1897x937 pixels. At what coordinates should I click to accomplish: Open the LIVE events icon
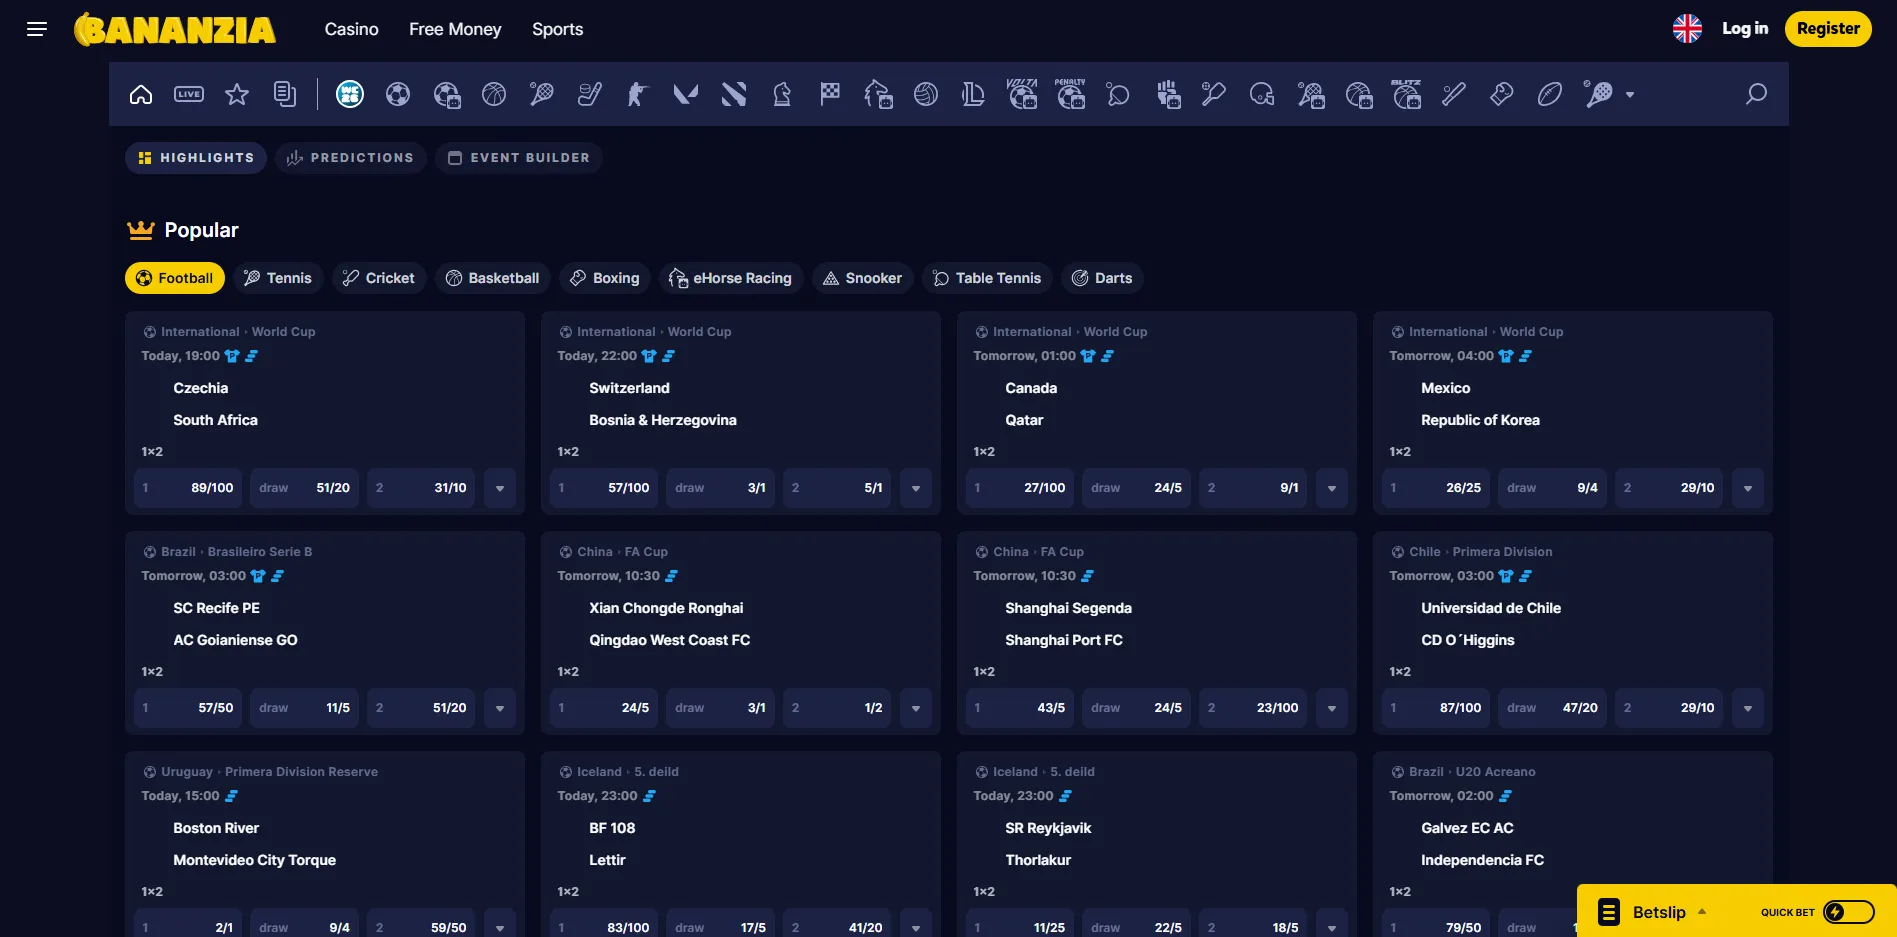coord(189,94)
